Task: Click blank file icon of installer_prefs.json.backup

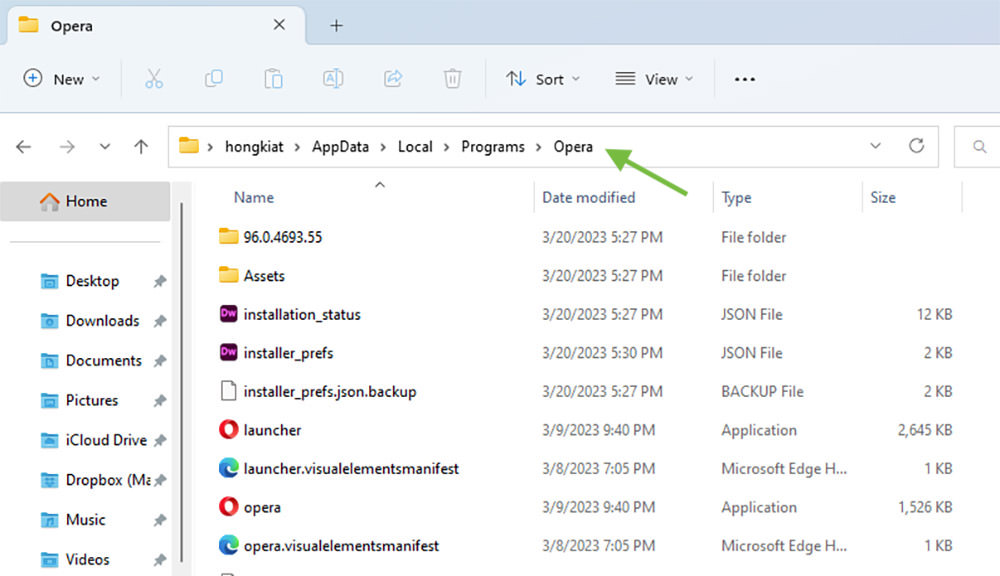Action: [x=228, y=390]
